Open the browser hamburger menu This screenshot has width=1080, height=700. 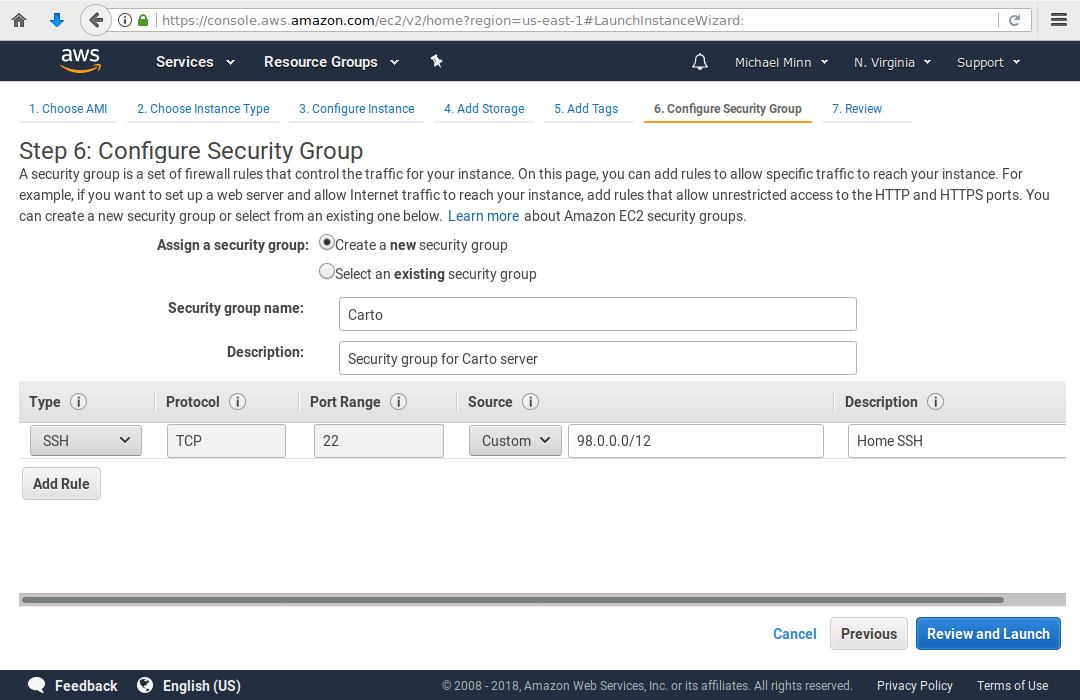coord(1059,20)
